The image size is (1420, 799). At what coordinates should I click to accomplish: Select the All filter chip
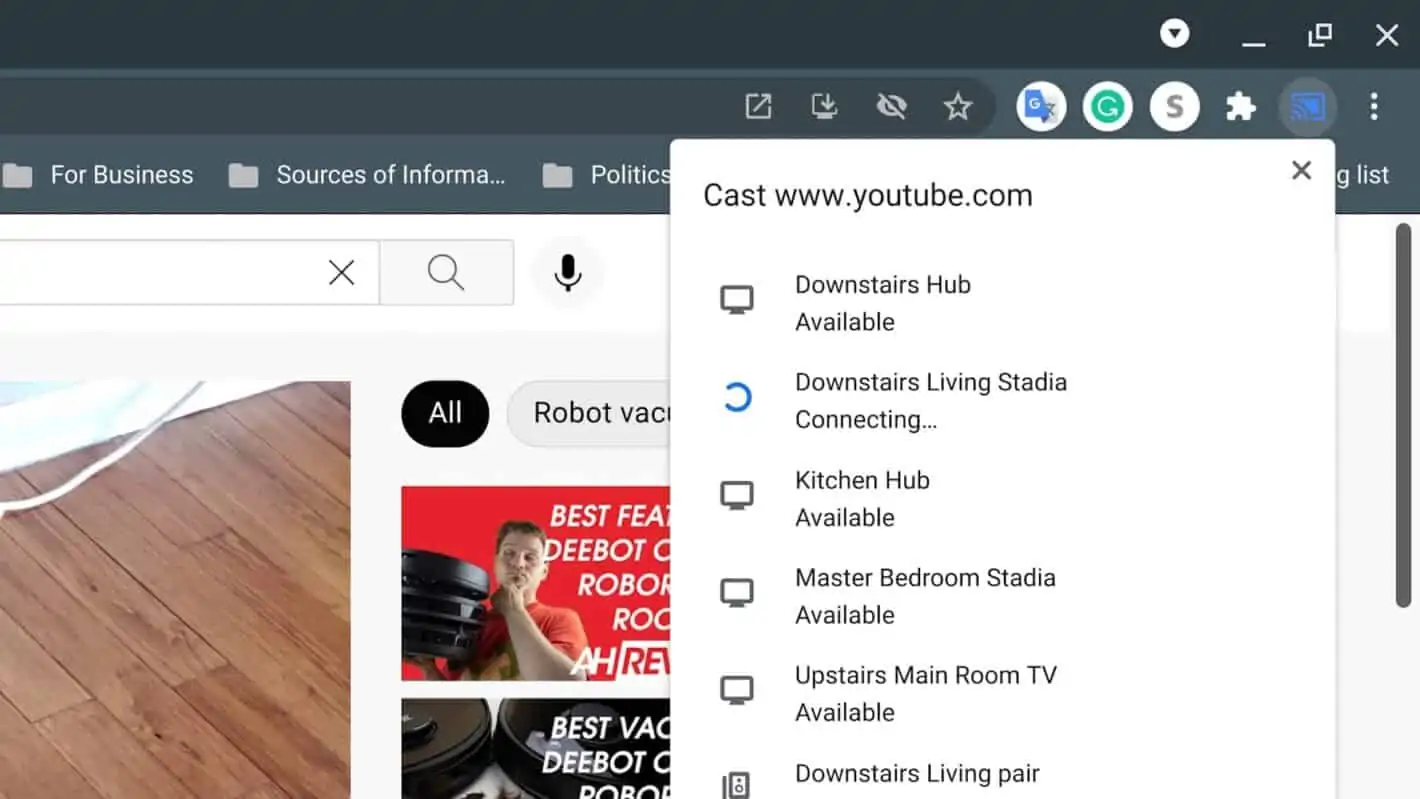[x=445, y=413]
